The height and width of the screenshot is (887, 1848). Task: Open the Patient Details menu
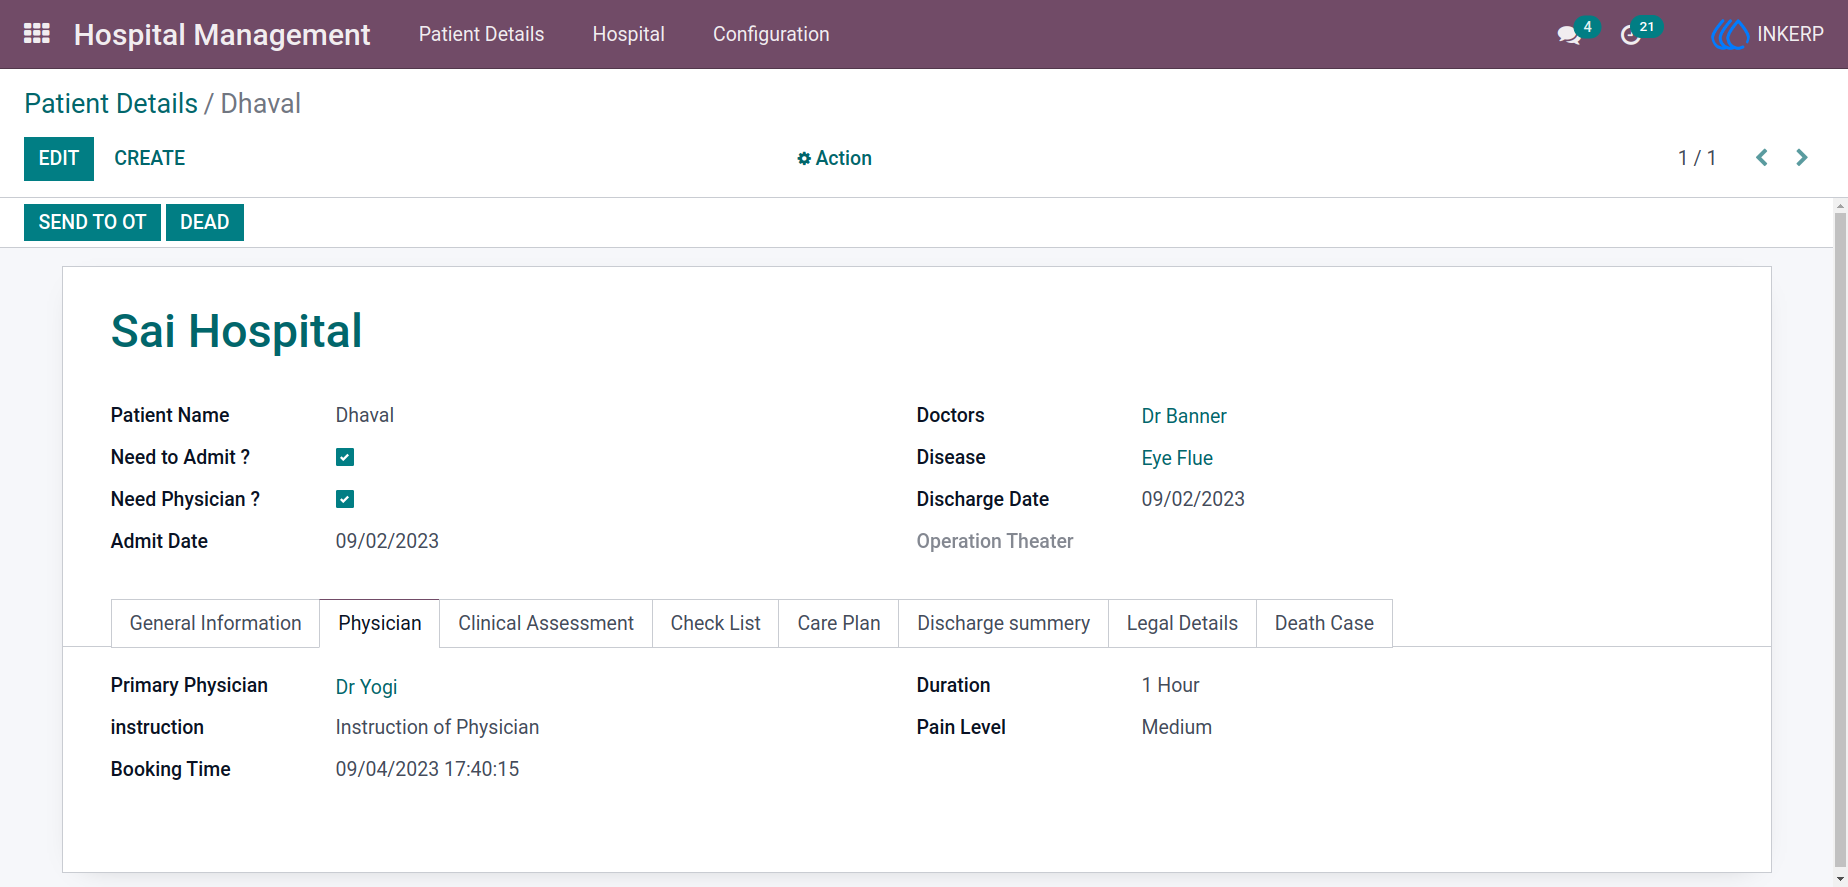pos(481,34)
